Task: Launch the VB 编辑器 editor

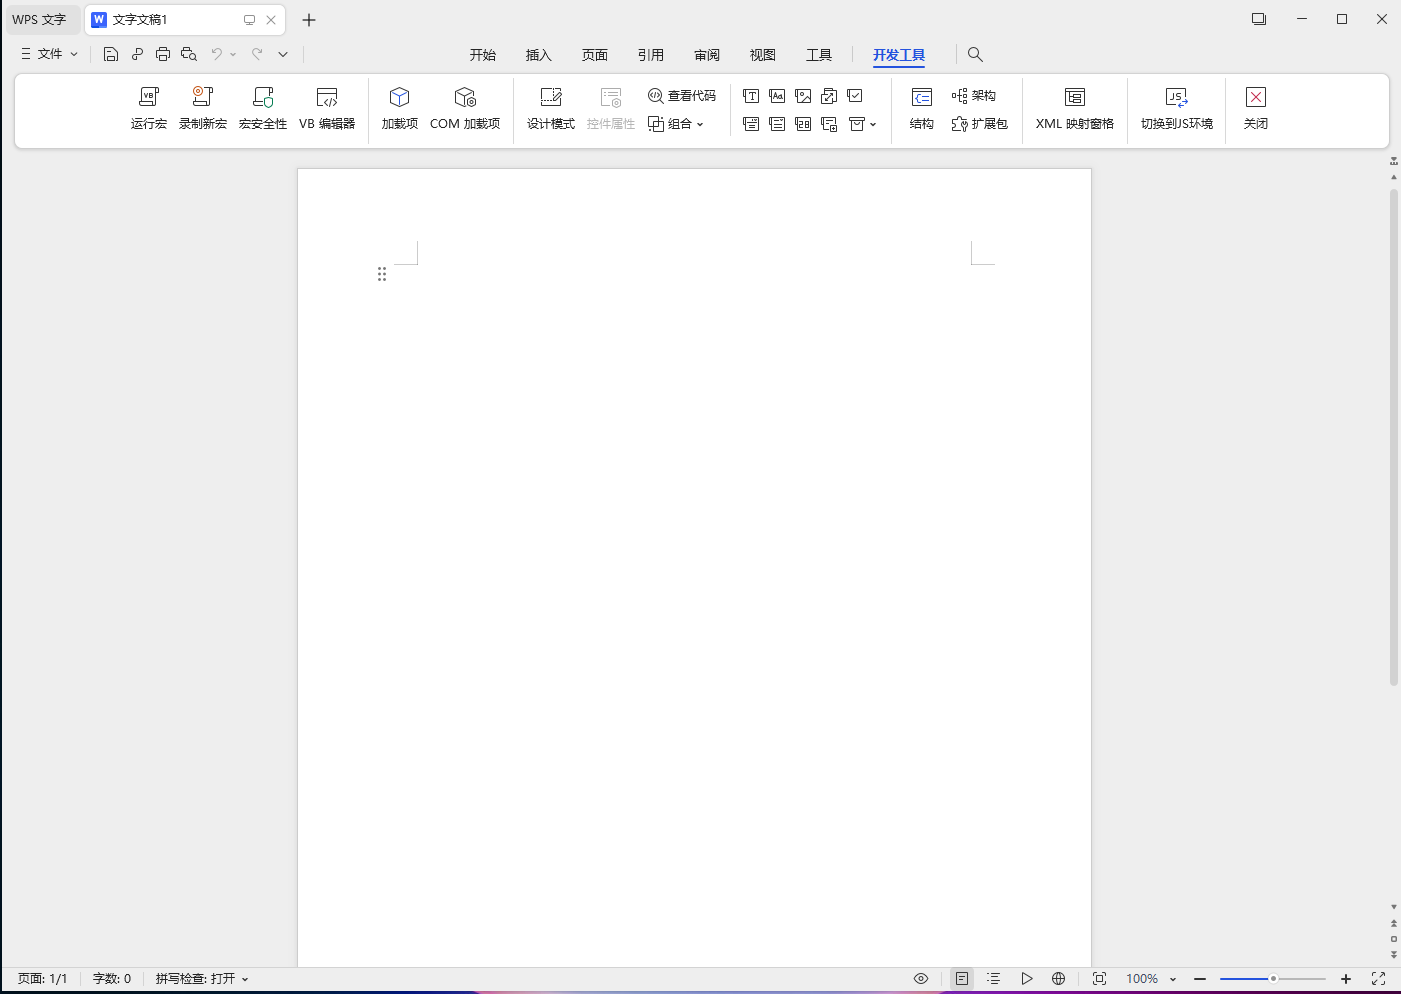Action: (x=327, y=107)
